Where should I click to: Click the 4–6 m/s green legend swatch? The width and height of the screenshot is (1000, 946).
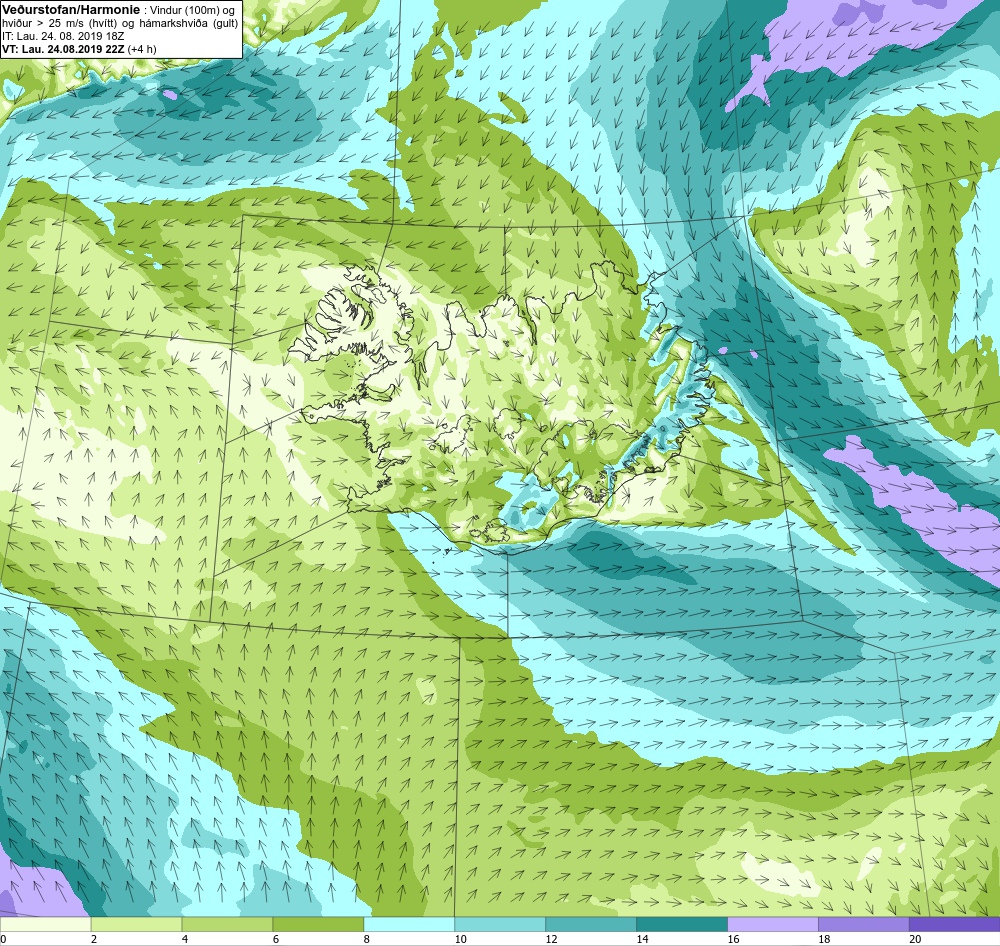click(227, 924)
